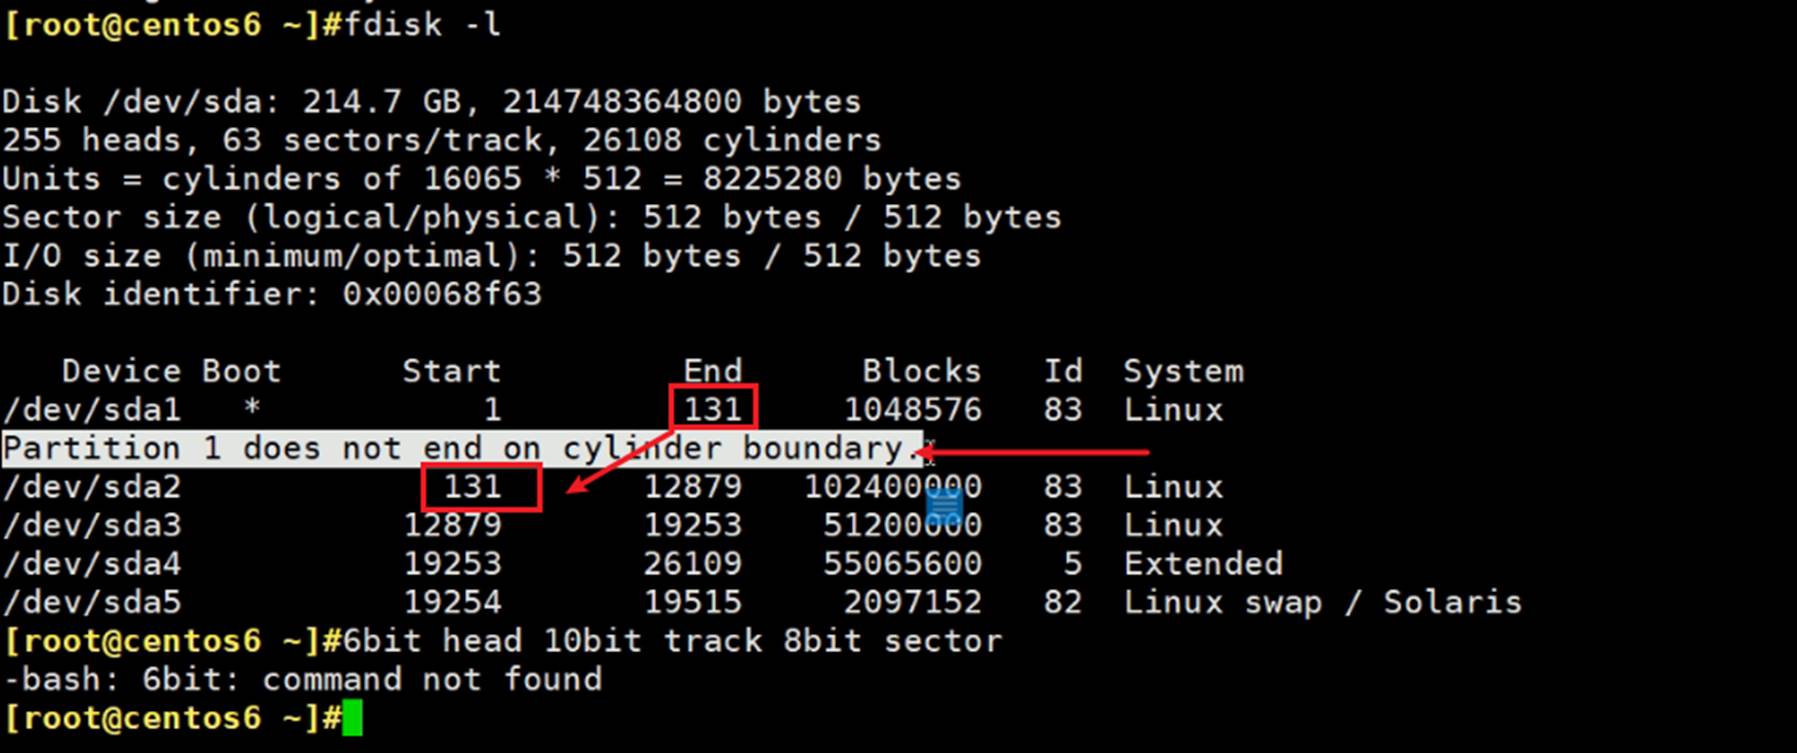Image resolution: width=1797 pixels, height=753 pixels.
Task: Click the Extended system type text
Action: click(1203, 564)
